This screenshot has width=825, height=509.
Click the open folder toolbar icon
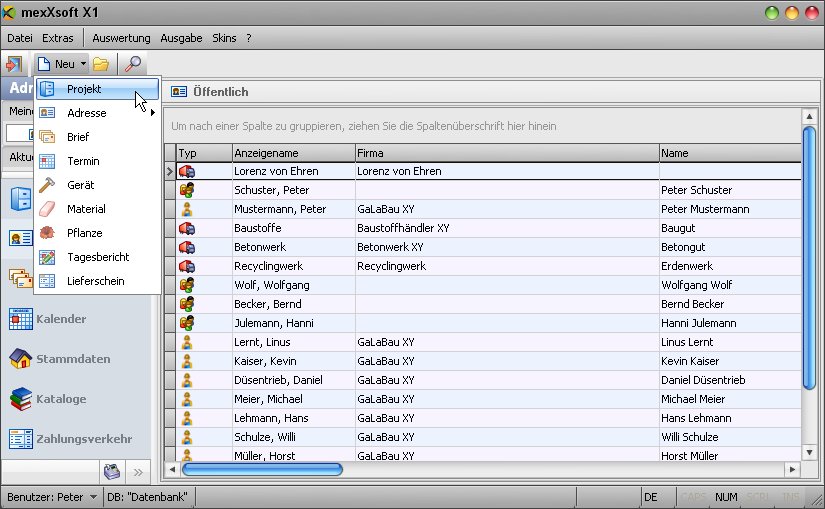[101, 64]
